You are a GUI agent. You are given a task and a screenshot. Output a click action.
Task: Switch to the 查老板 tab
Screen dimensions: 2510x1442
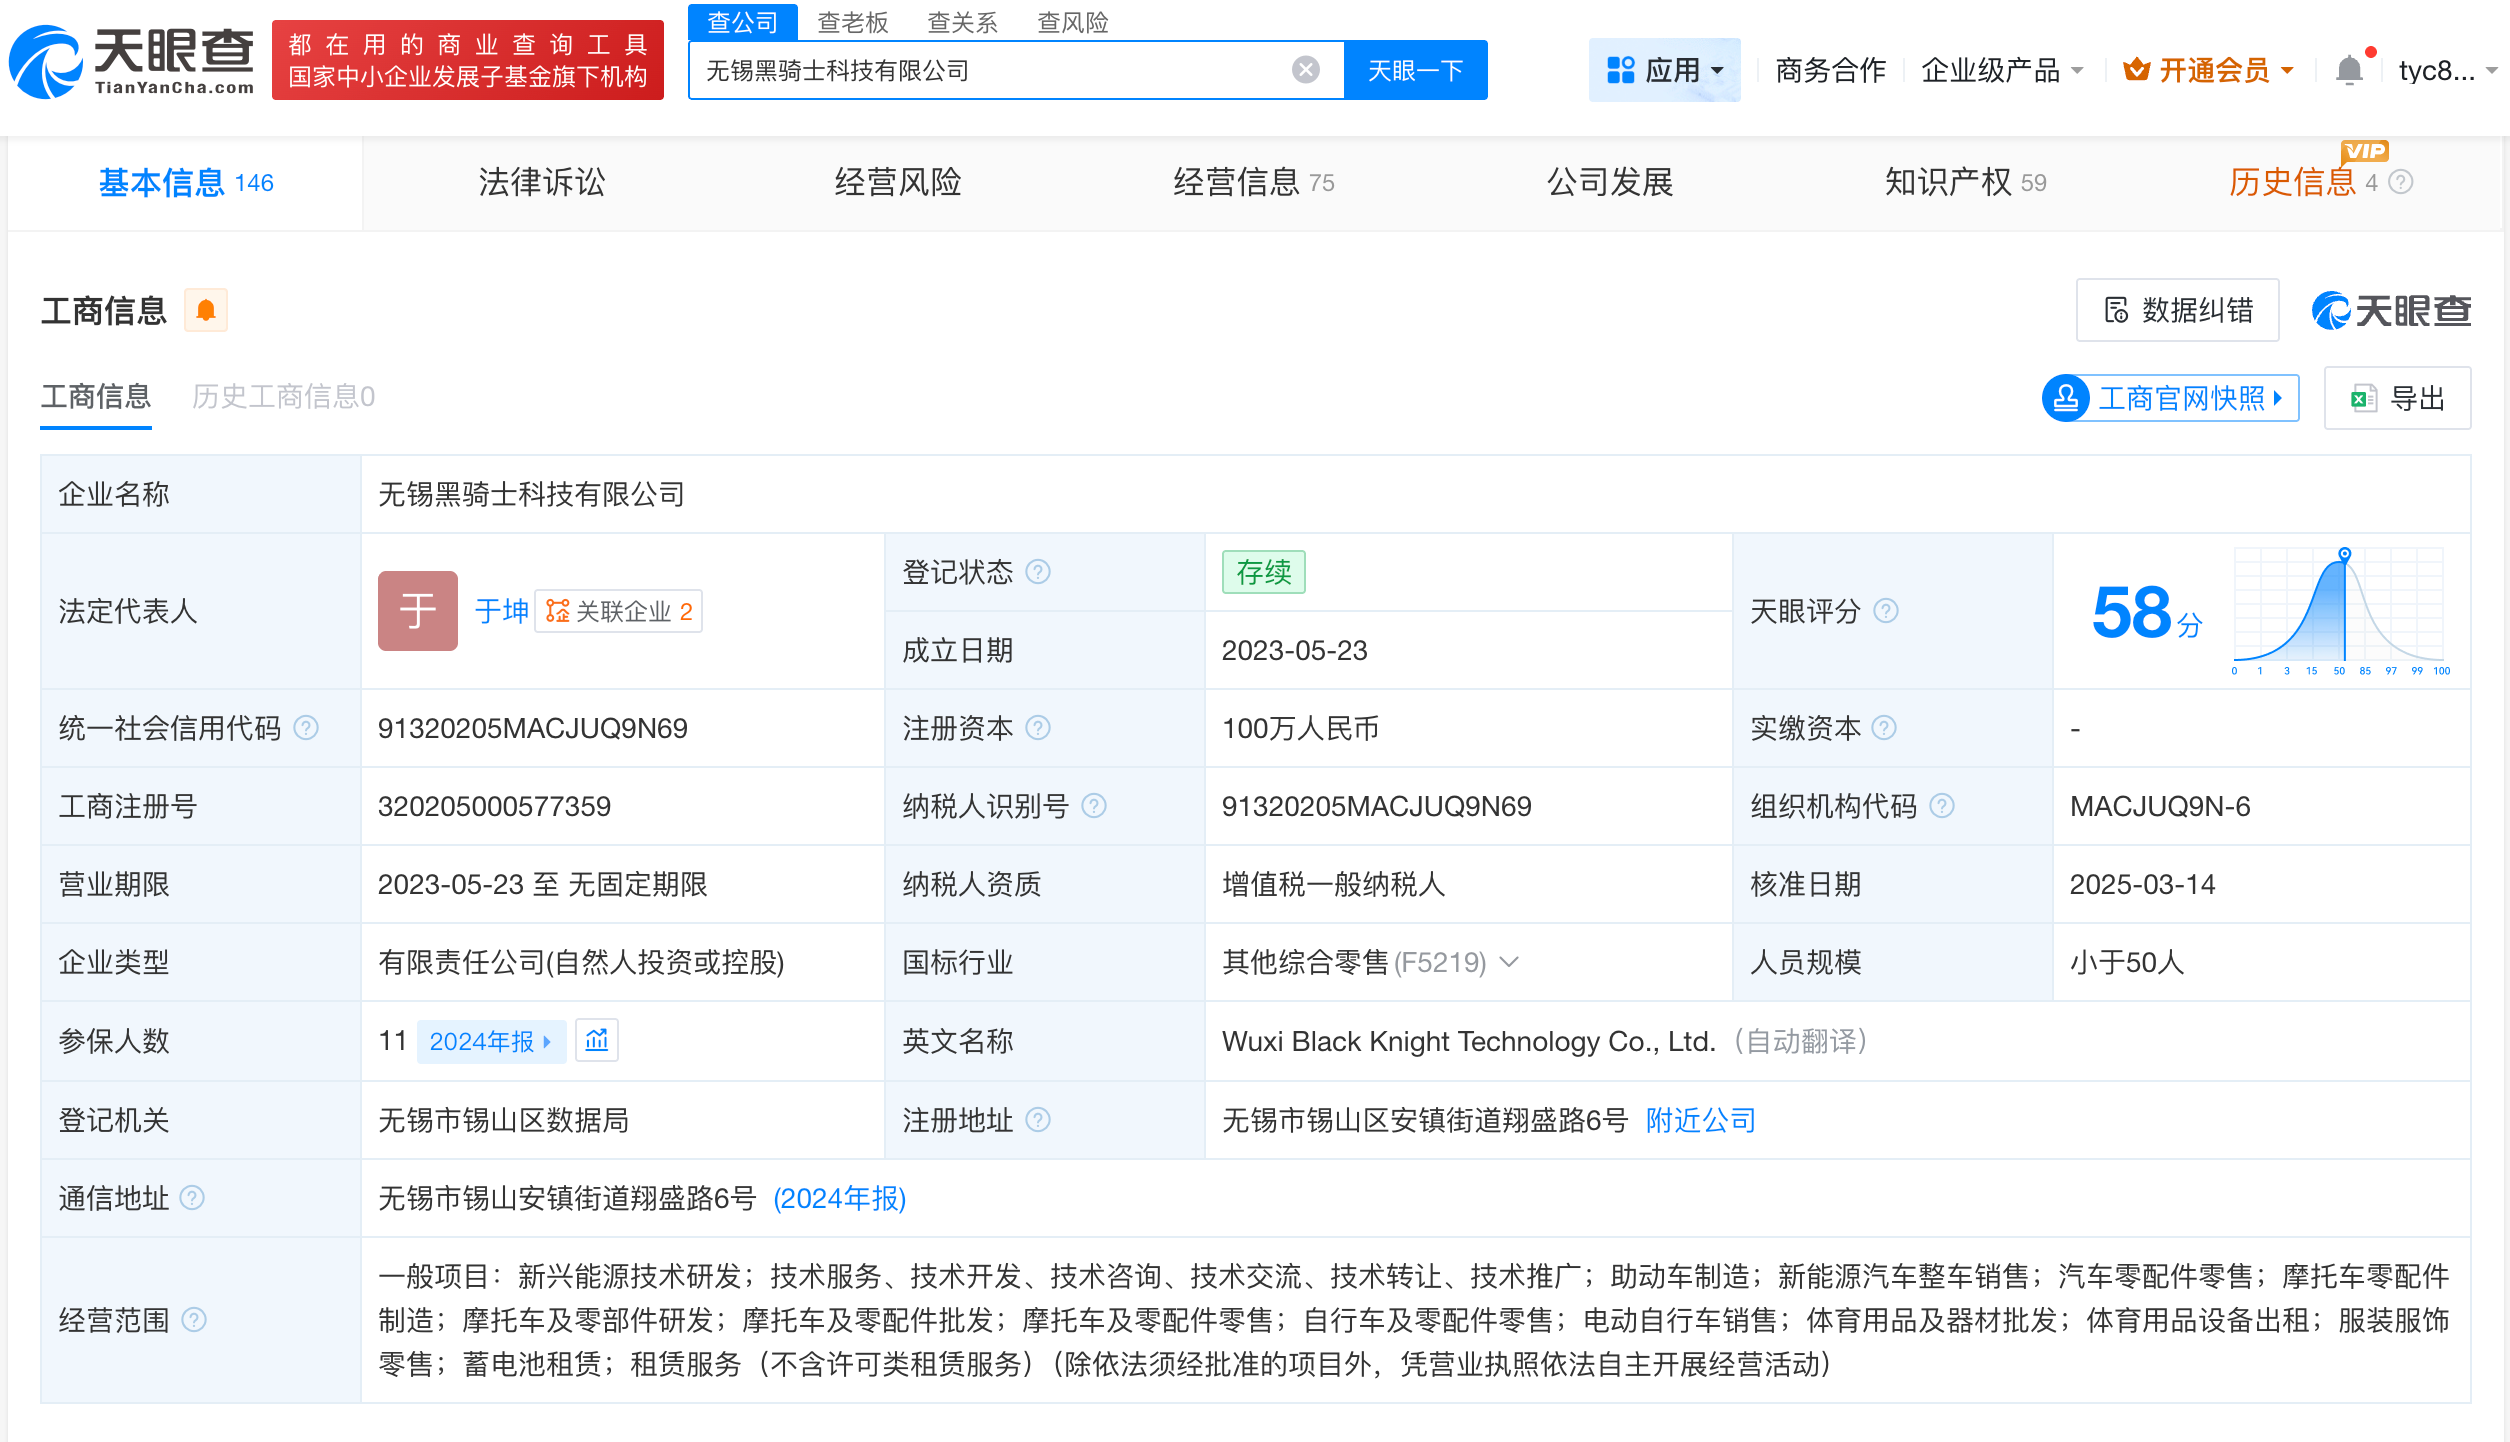coord(853,22)
